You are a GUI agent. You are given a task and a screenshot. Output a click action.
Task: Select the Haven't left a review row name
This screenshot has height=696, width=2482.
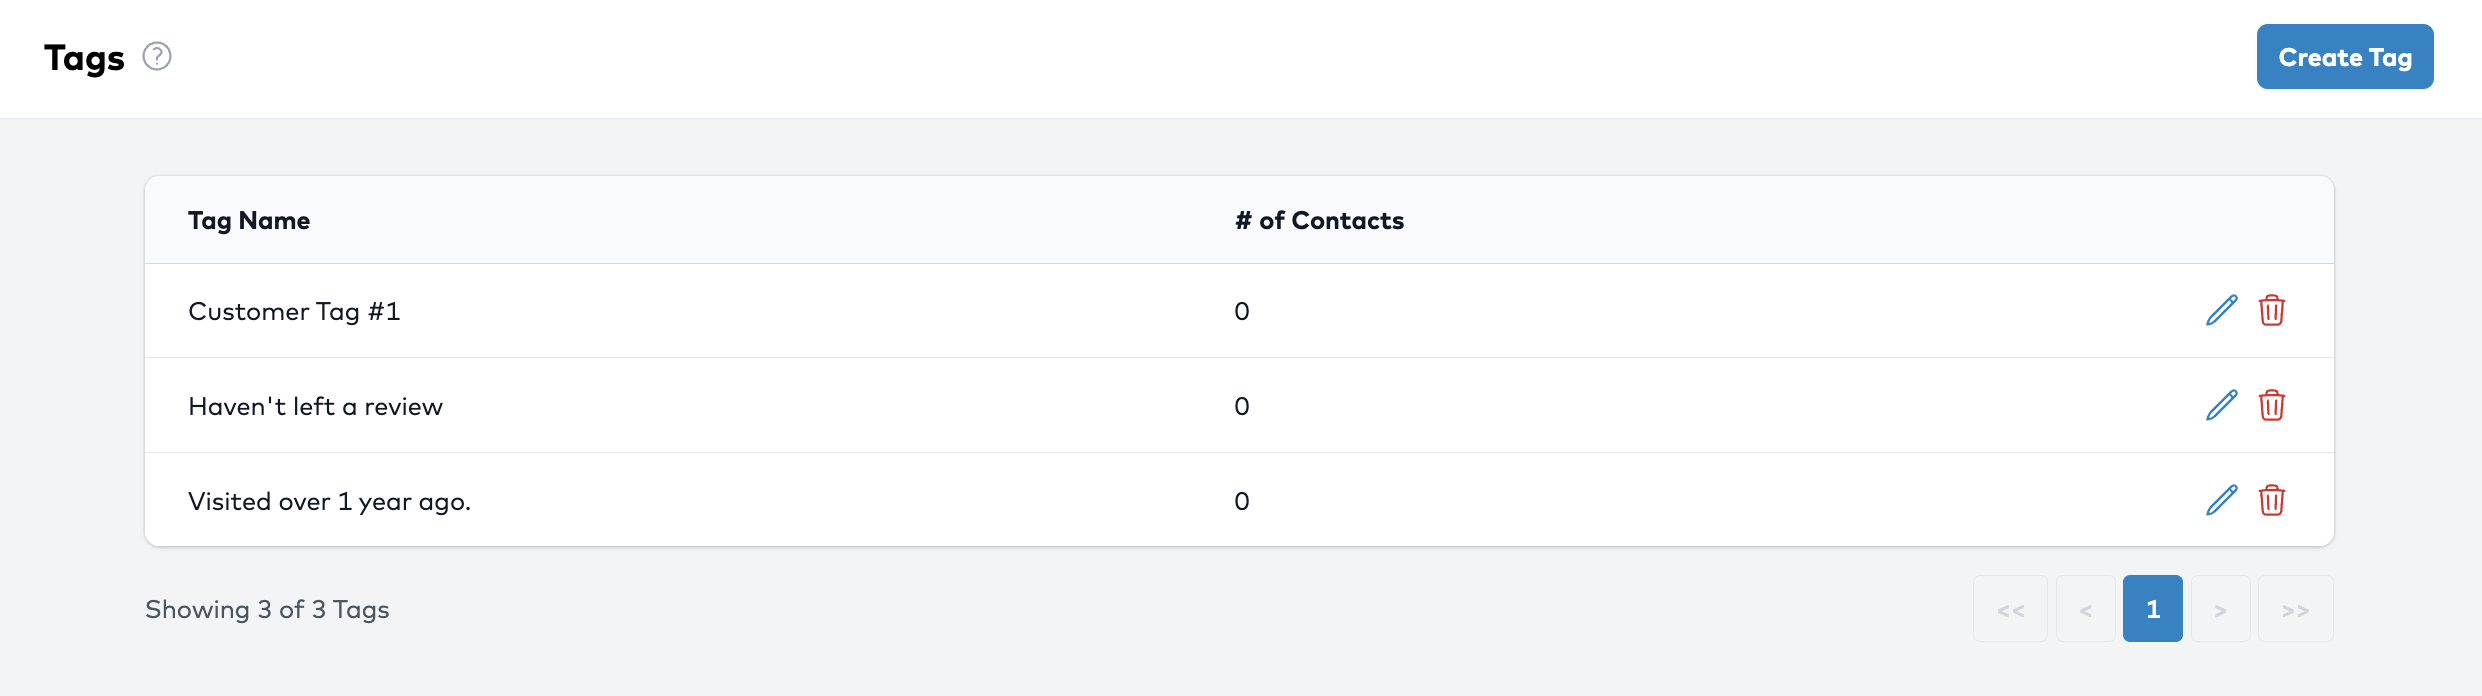[x=315, y=407]
